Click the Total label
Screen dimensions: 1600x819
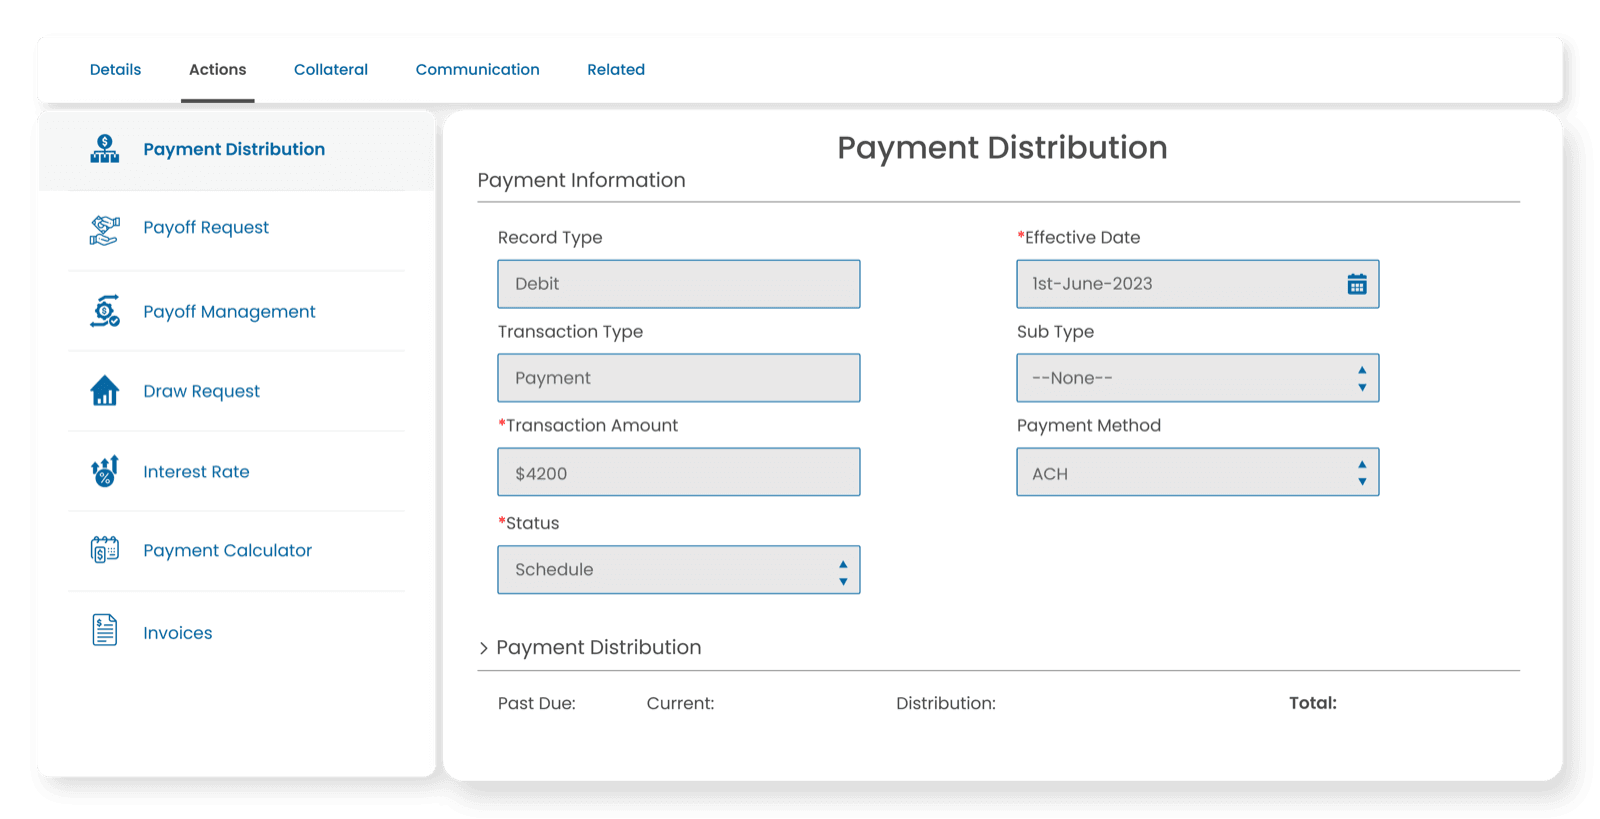[x=1312, y=703]
